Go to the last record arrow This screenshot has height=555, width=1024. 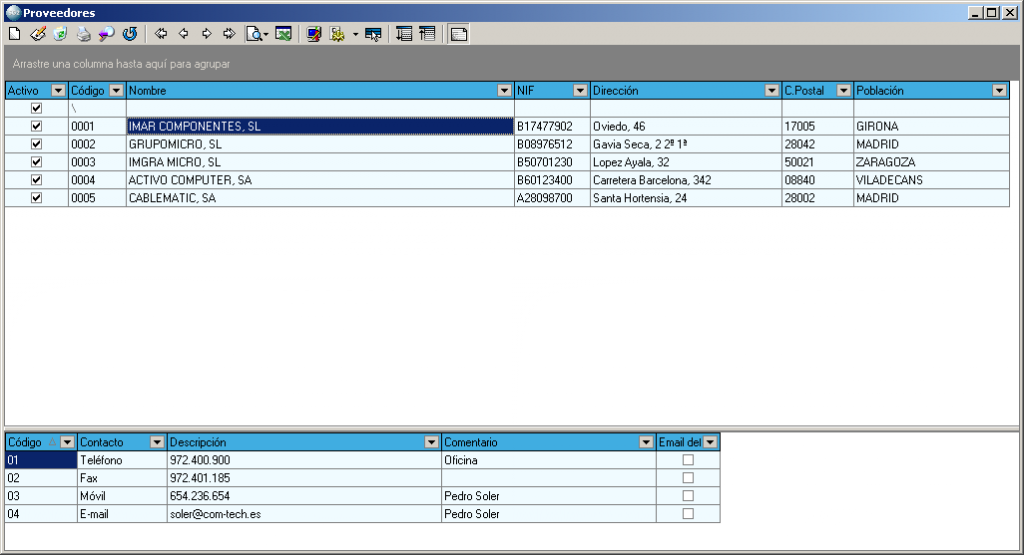229,34
